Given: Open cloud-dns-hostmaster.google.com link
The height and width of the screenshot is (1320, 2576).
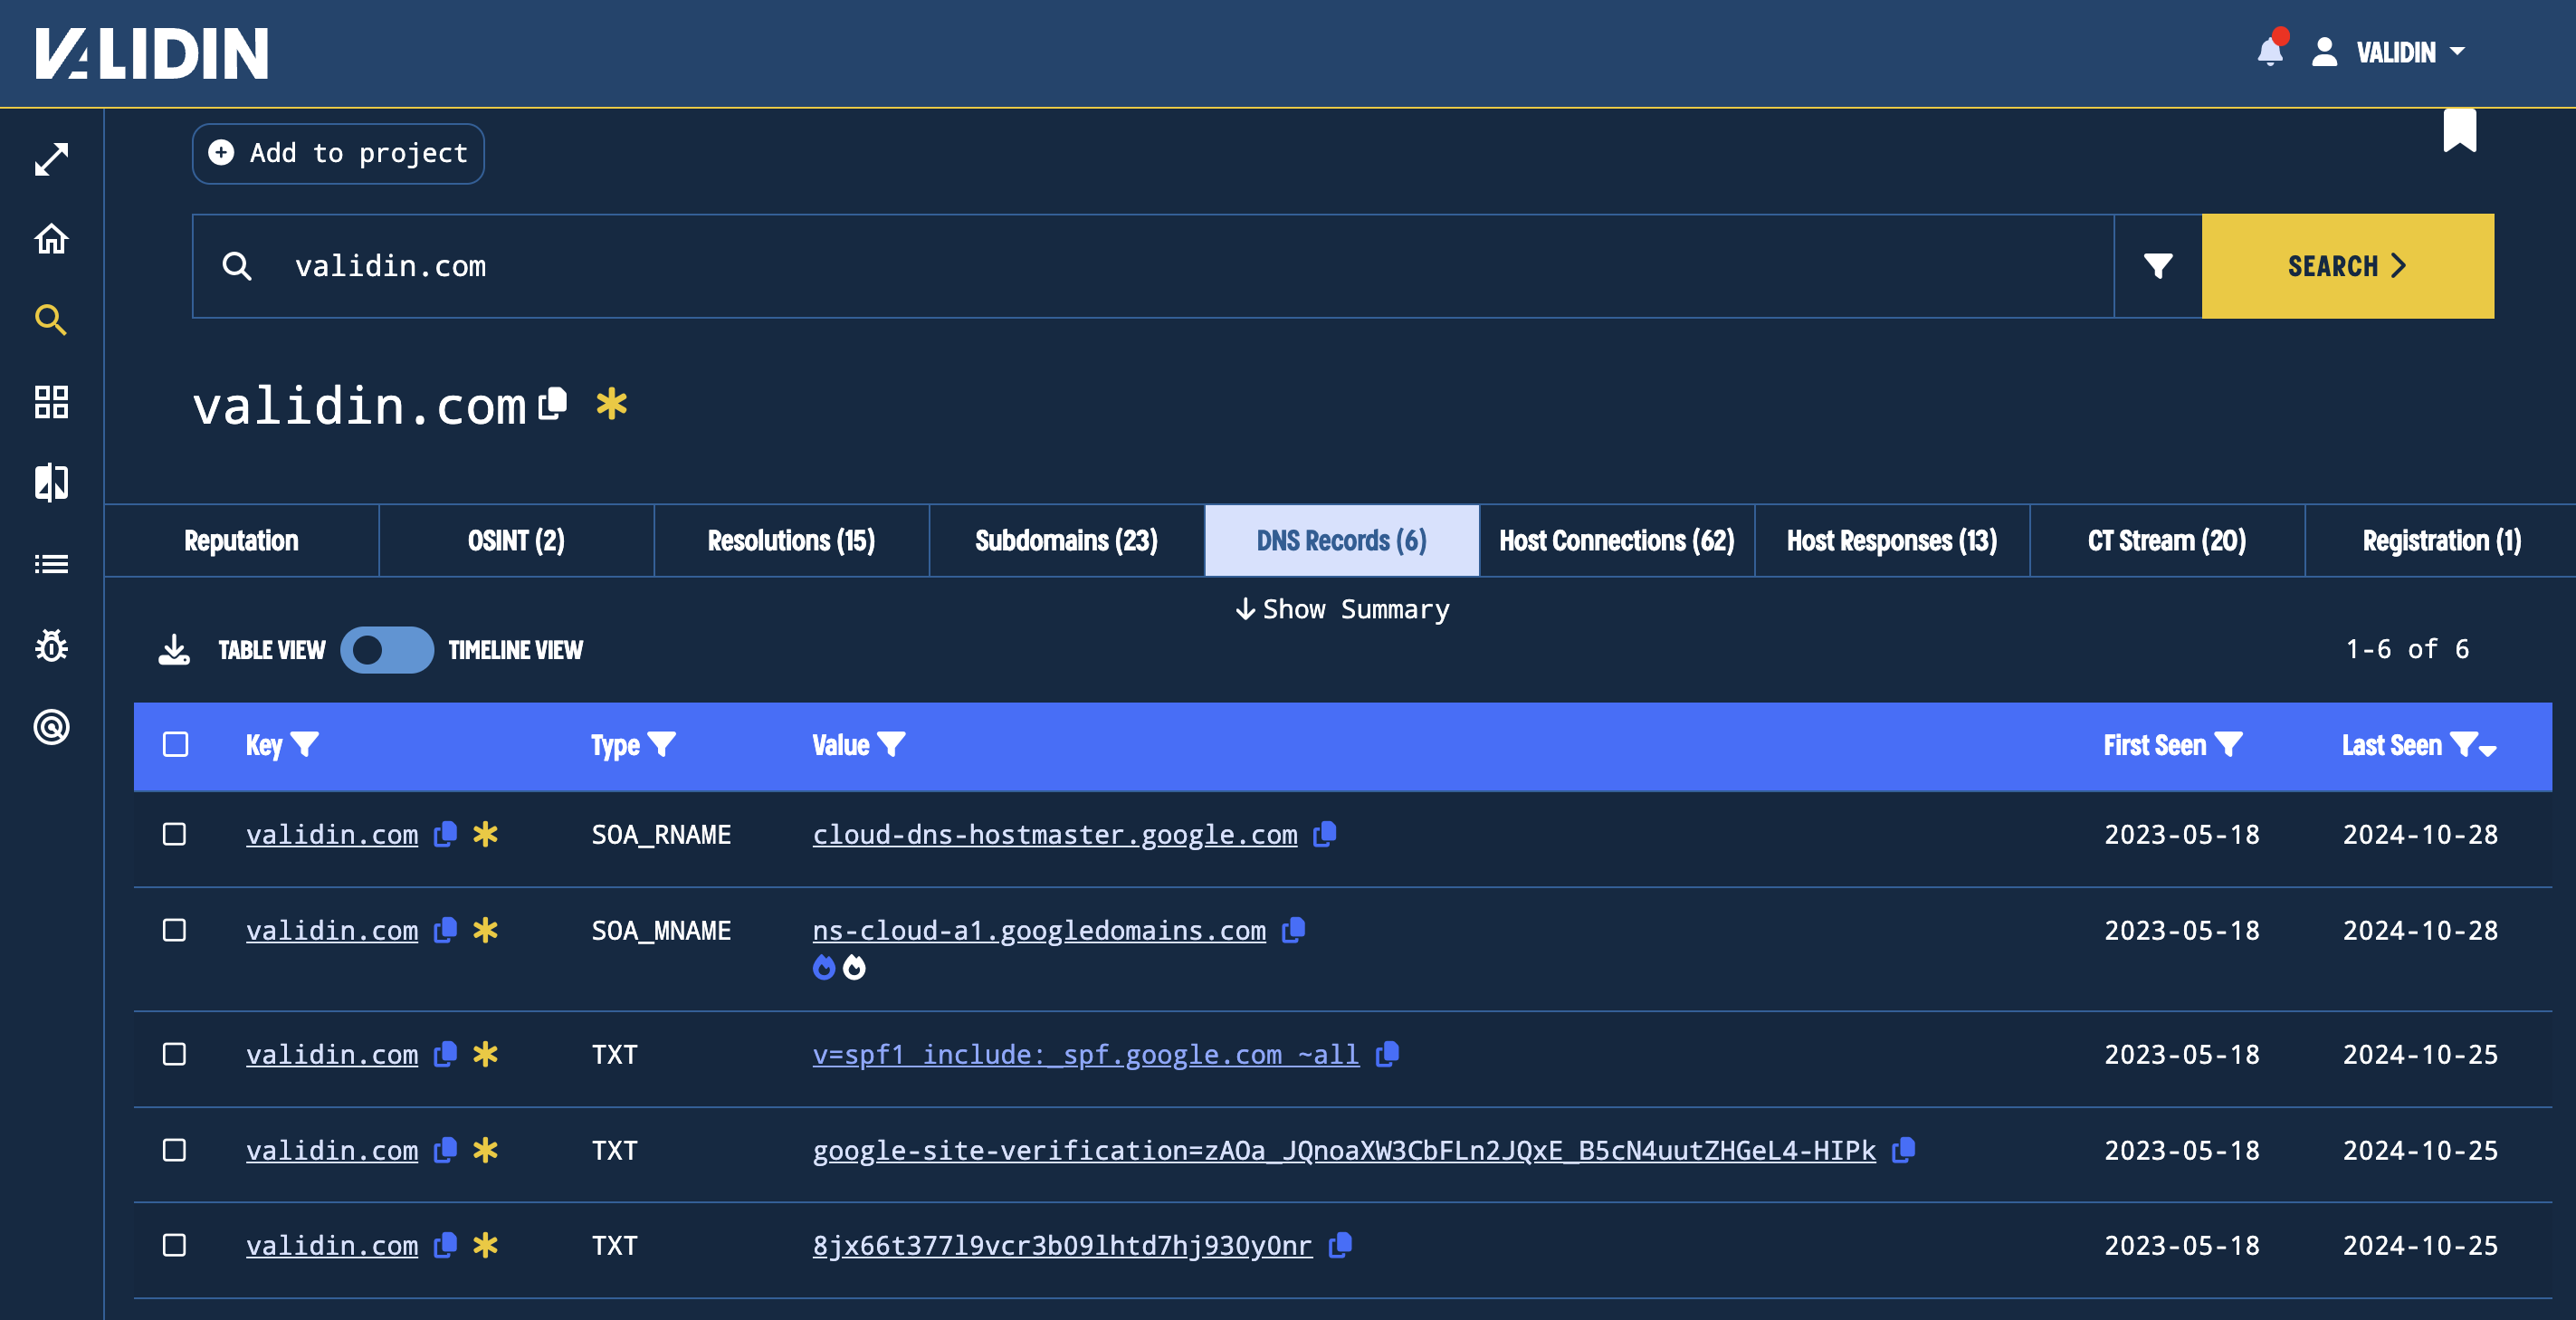Looking at the screenshot, I should 1055,834.
